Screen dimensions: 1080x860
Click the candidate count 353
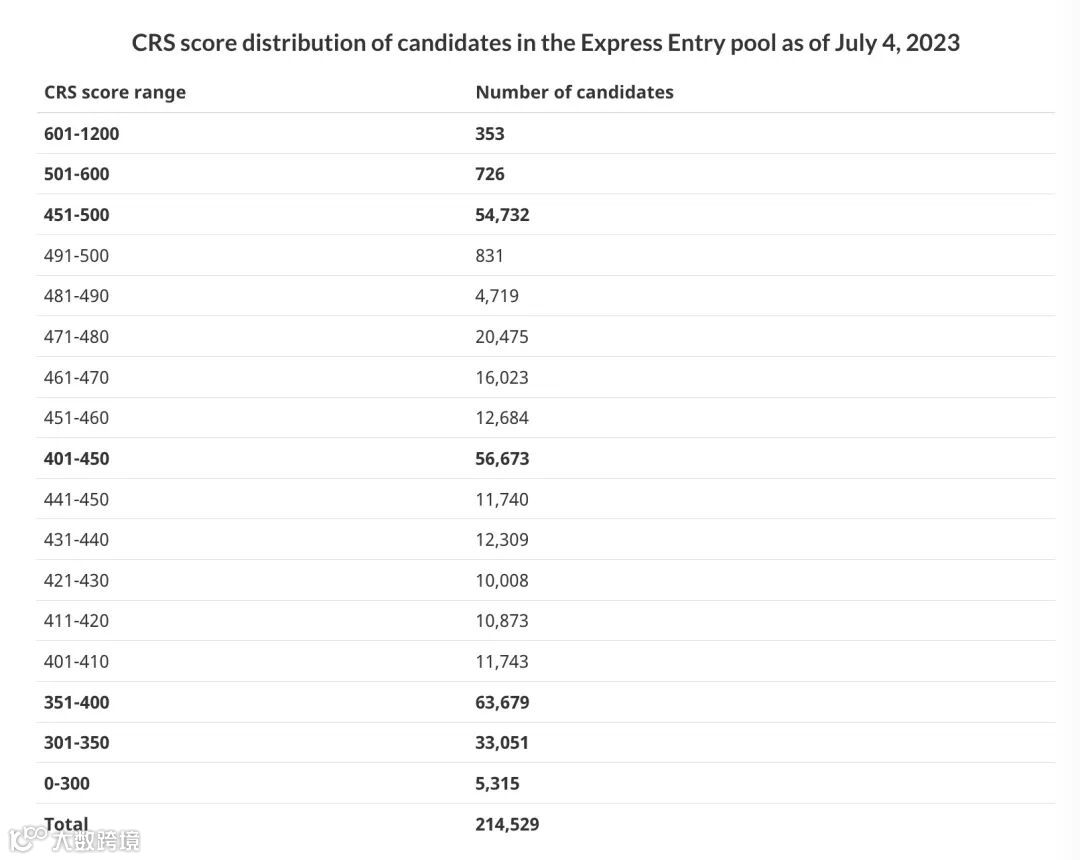[490, 133]
